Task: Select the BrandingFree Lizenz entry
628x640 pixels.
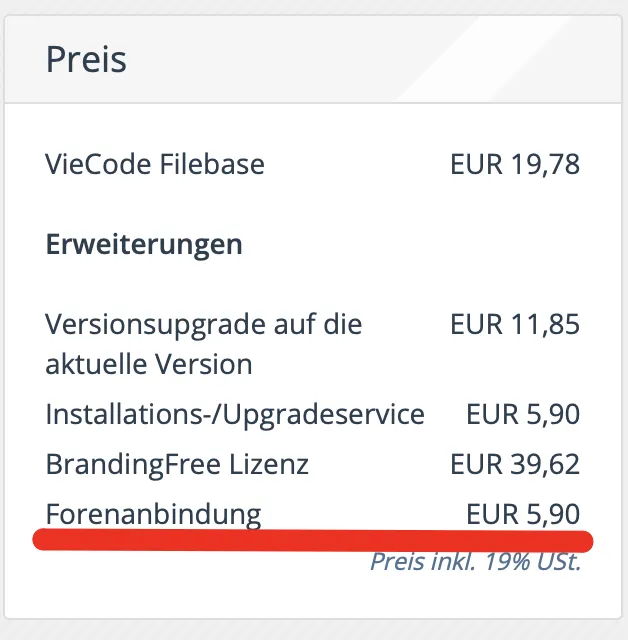Action: 177,464
